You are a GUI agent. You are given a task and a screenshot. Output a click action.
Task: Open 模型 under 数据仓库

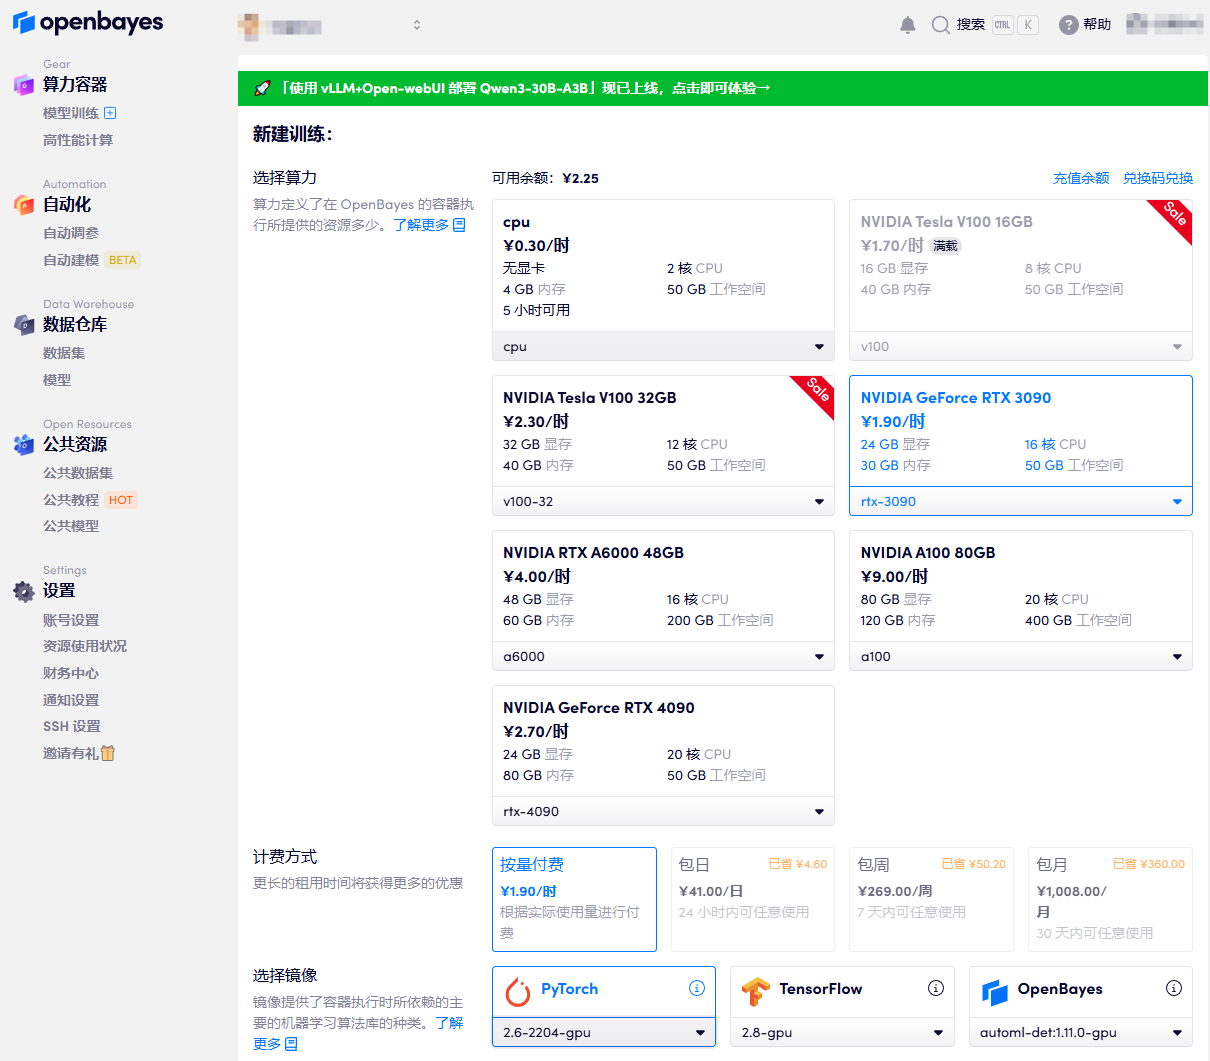point(57,380)
